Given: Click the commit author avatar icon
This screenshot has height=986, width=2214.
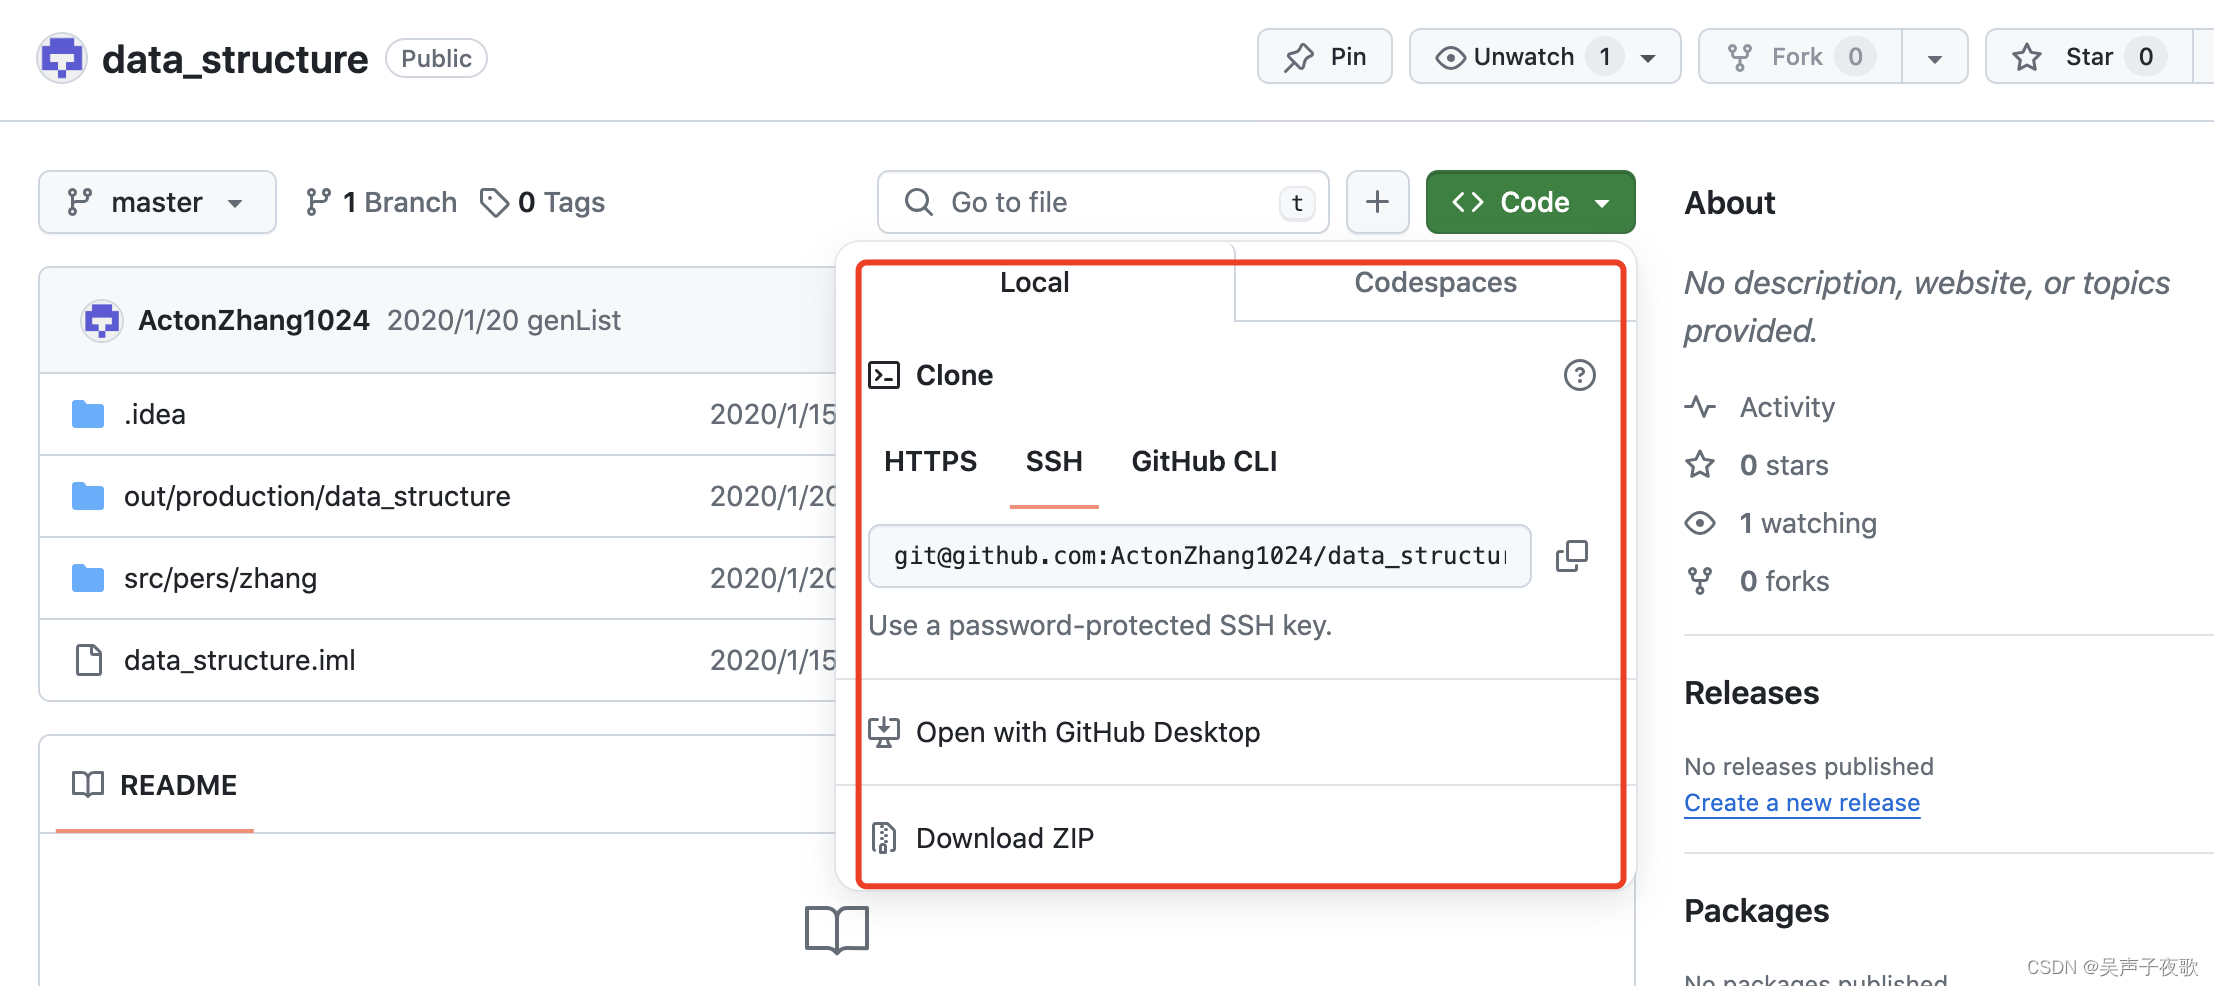Looking at the screenshot, I should tap(101, 320).
